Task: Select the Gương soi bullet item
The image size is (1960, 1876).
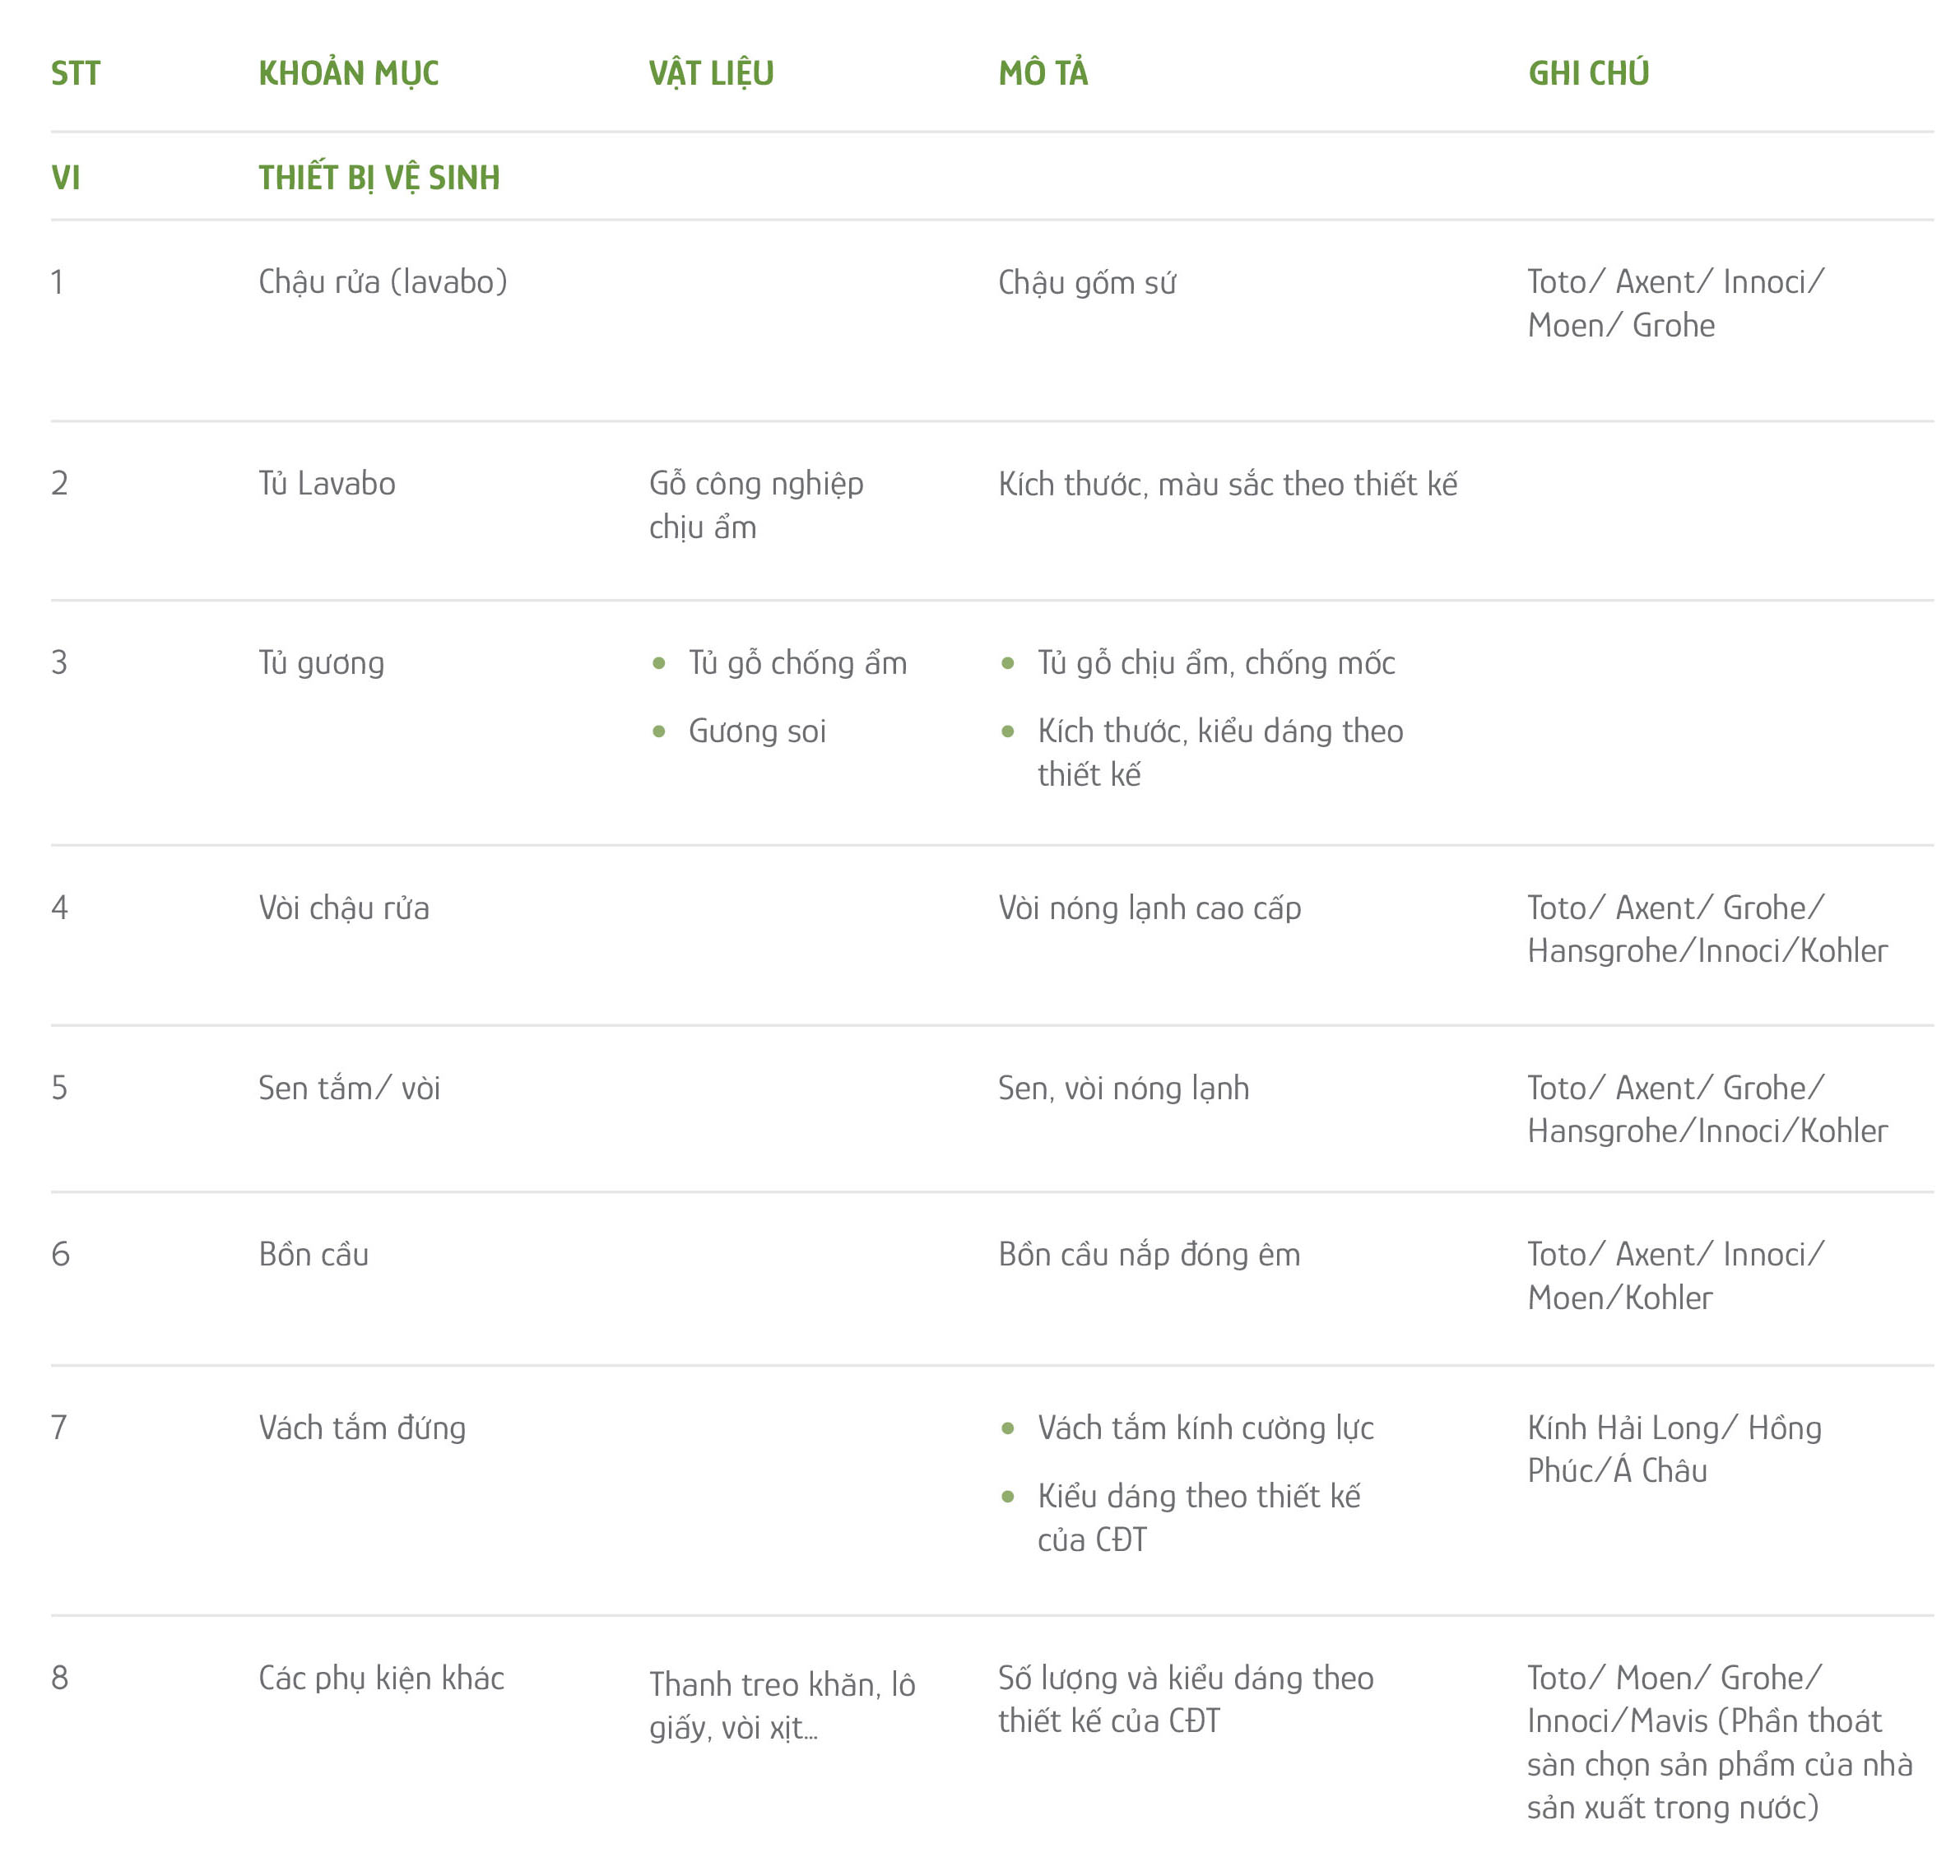Action: pos(757,731)
